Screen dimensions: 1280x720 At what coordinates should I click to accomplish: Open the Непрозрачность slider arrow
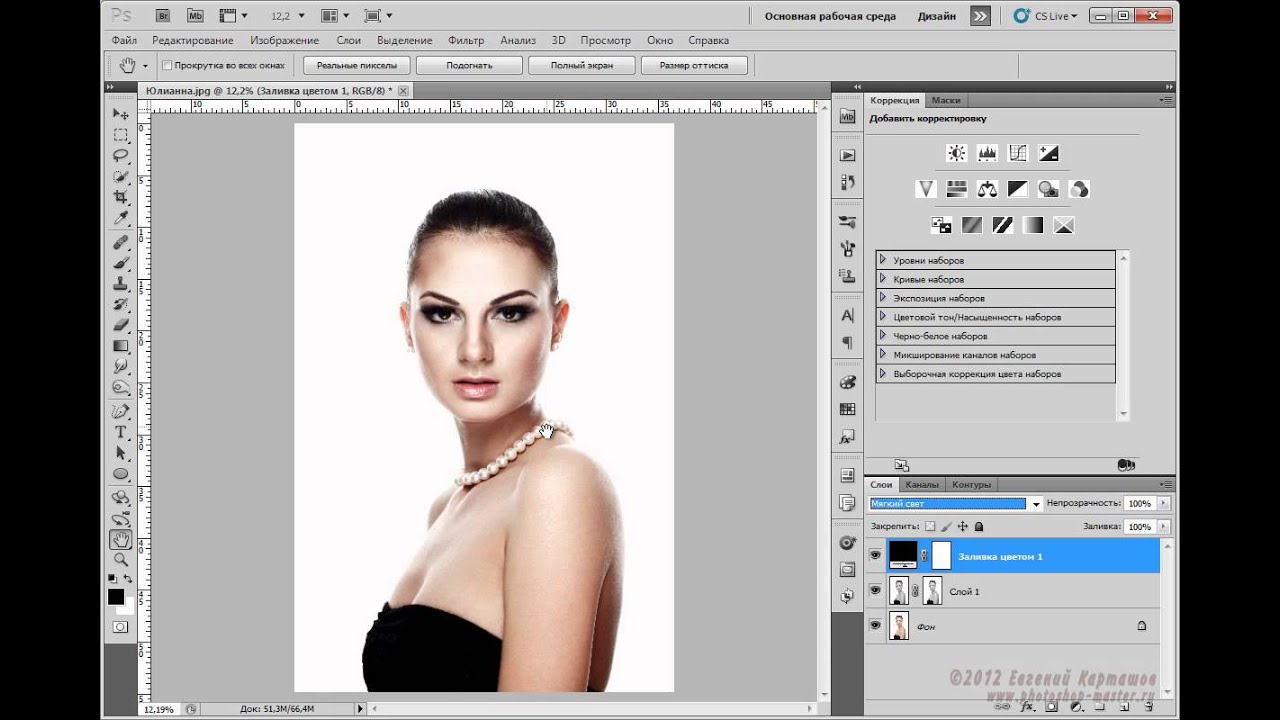pyautogui.click(x=1162, y=504)
